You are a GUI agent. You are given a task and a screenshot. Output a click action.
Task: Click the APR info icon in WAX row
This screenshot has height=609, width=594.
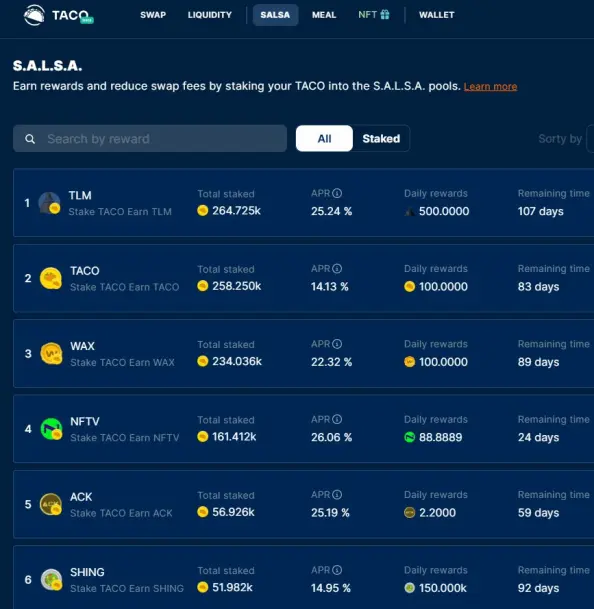tap(337, 344)
